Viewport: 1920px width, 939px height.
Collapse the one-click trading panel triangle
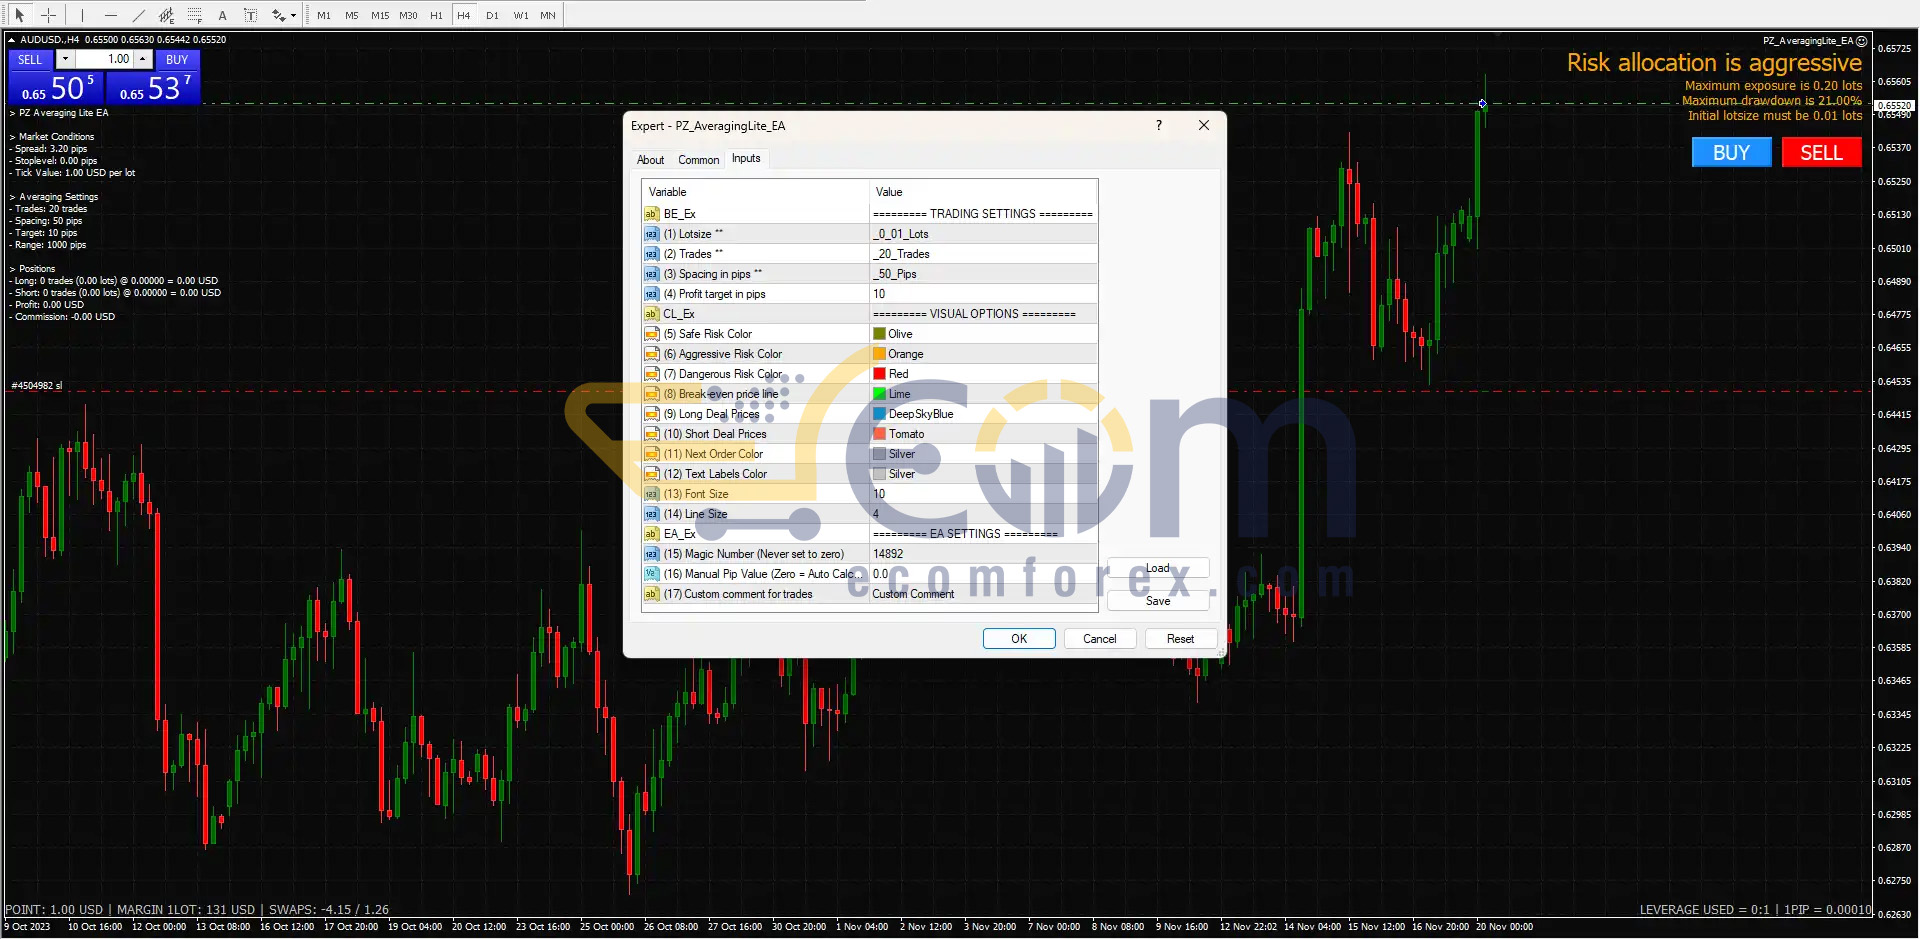click(x=11, y=40)
